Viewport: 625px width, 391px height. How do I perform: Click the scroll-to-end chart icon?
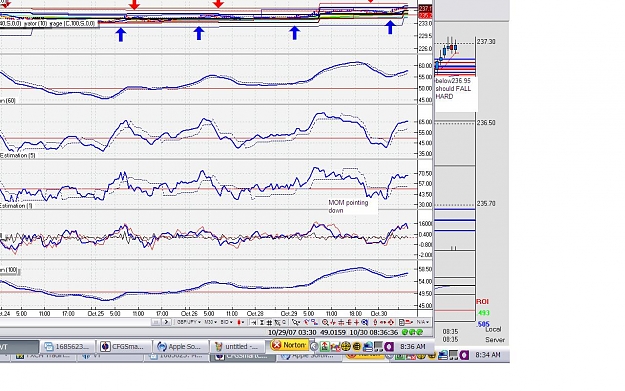pyautogui.click(x=254, y=322)
